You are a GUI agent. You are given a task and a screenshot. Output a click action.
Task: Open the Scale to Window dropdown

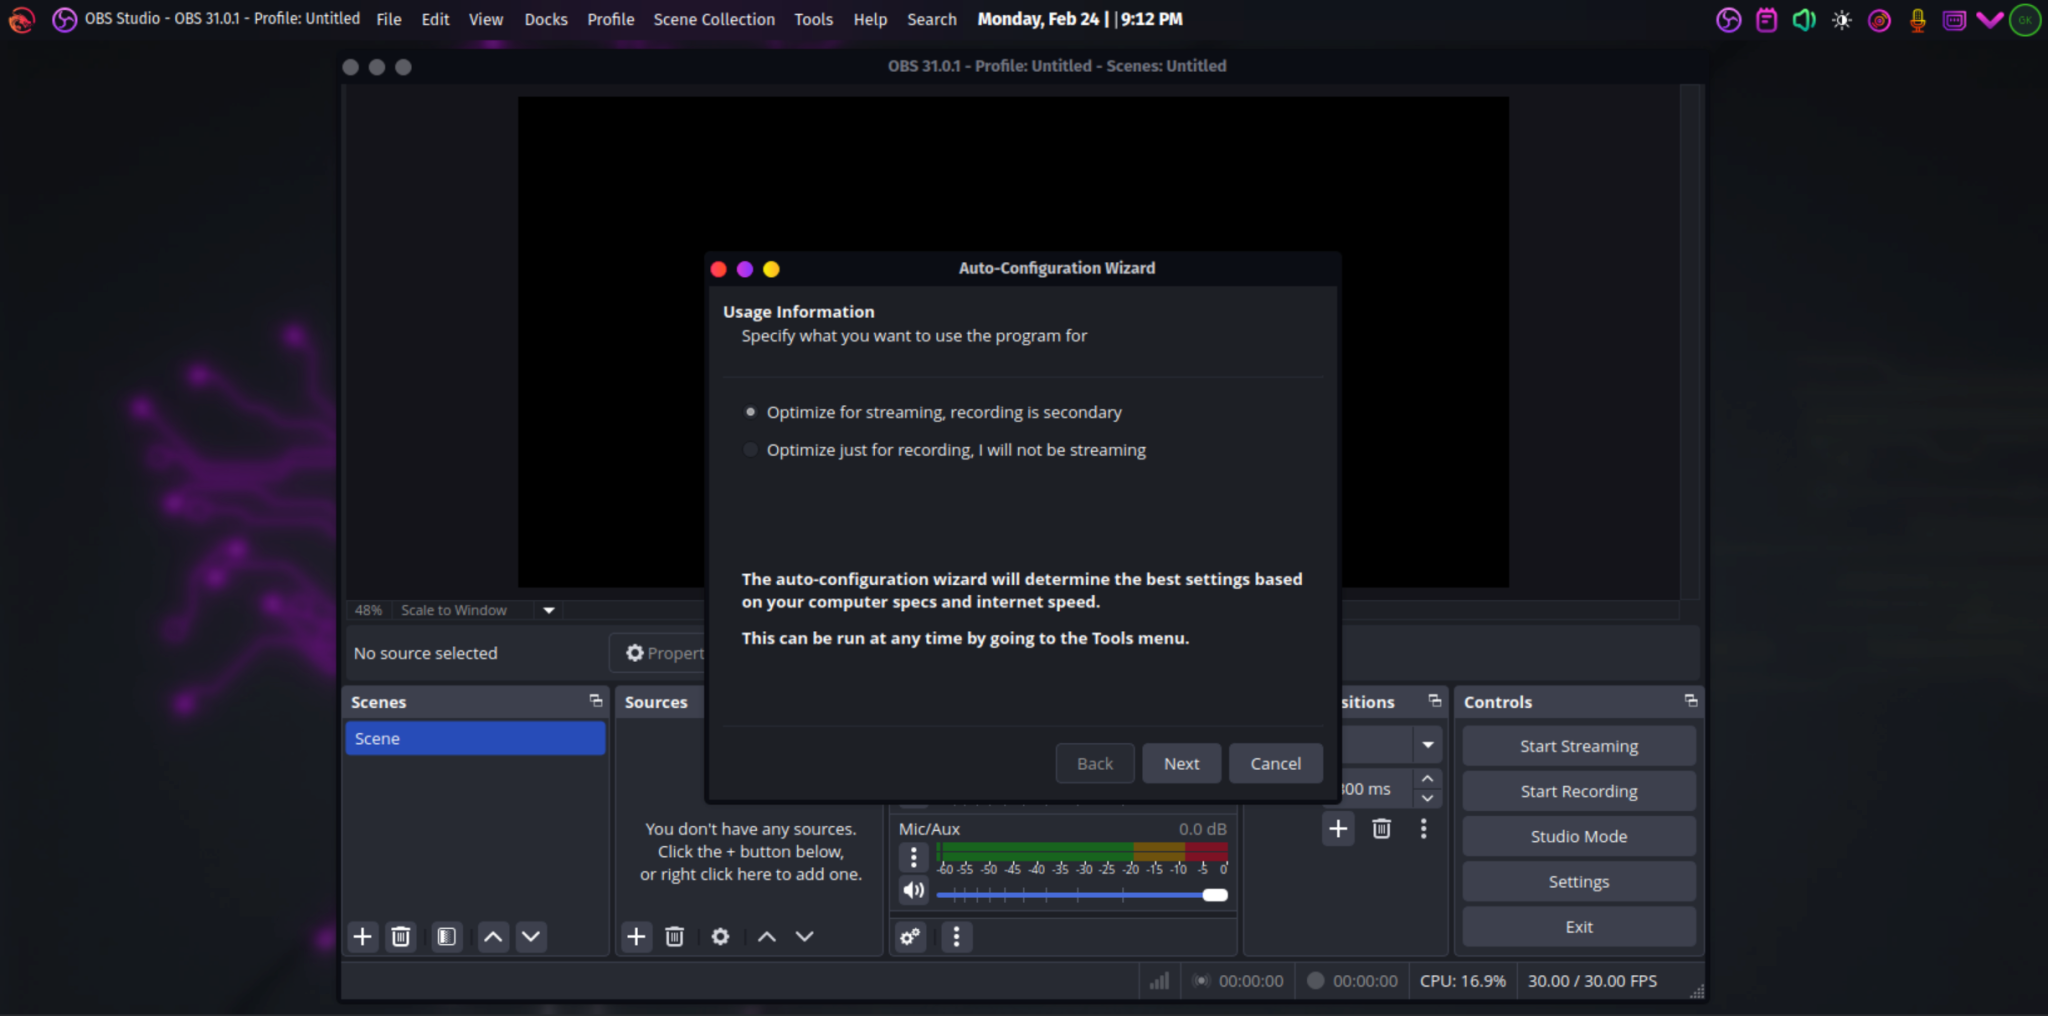[548, 609]
